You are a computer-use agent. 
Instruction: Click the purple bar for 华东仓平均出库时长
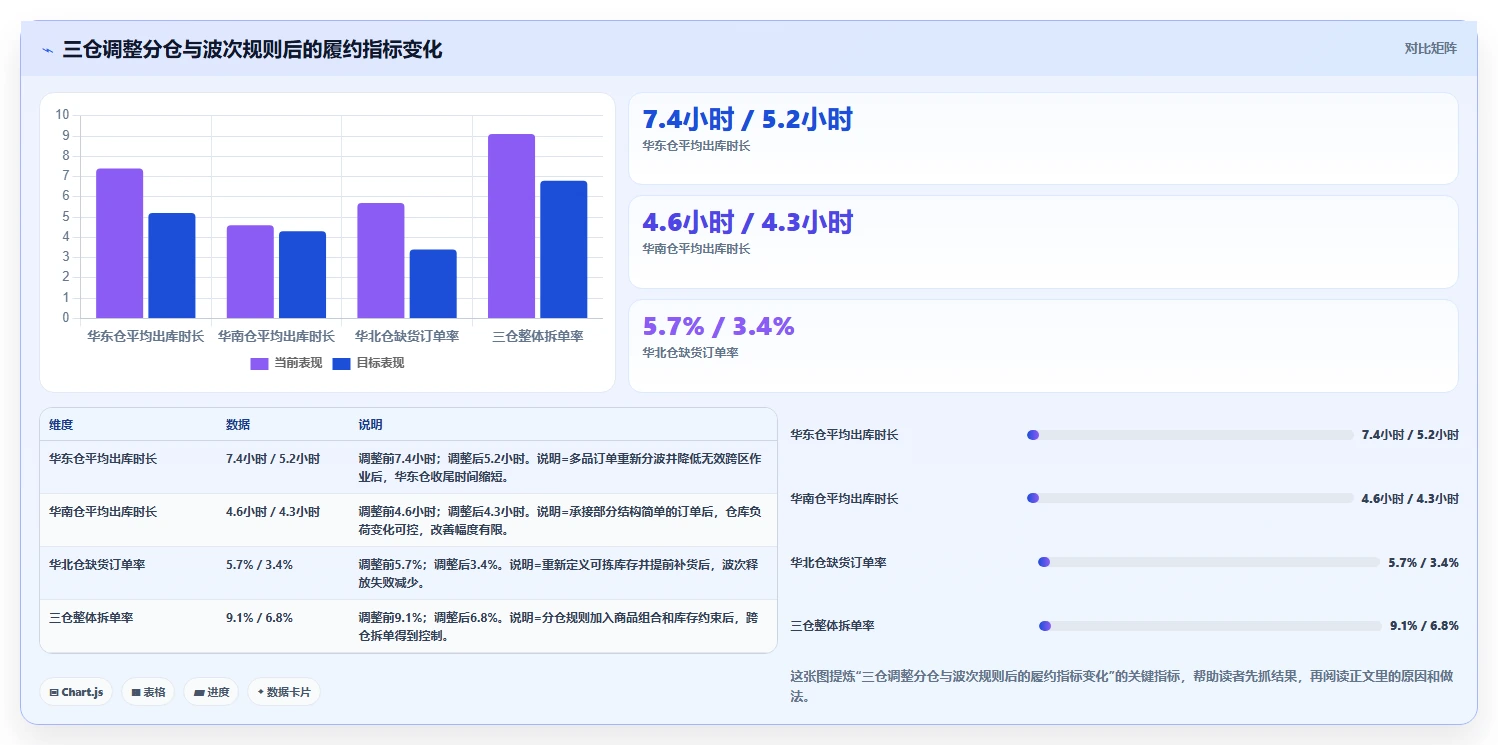[x=119, y=243]
